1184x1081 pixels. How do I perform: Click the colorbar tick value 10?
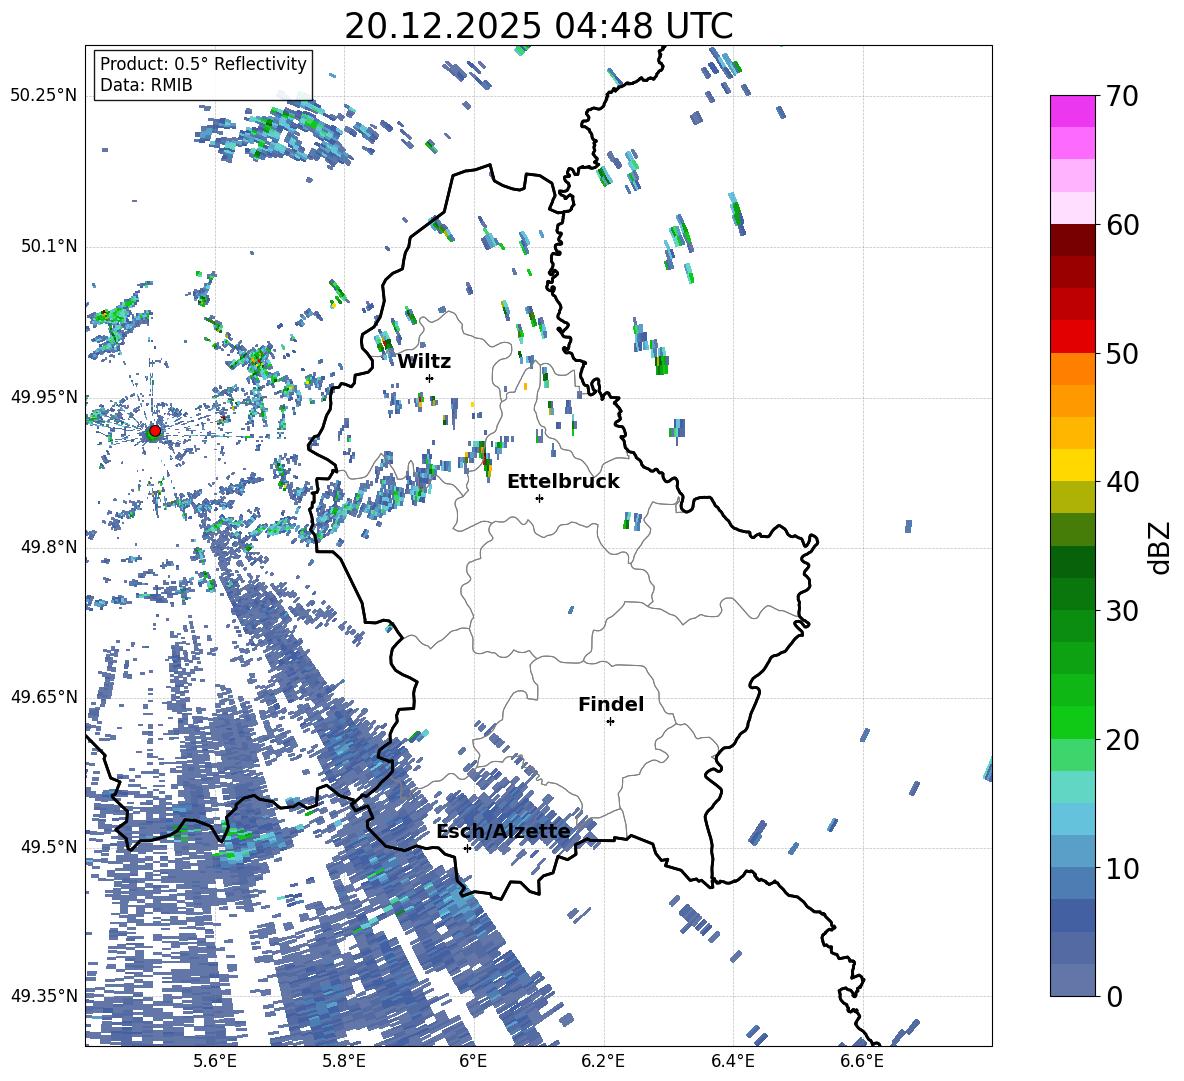pos(1122,868)
